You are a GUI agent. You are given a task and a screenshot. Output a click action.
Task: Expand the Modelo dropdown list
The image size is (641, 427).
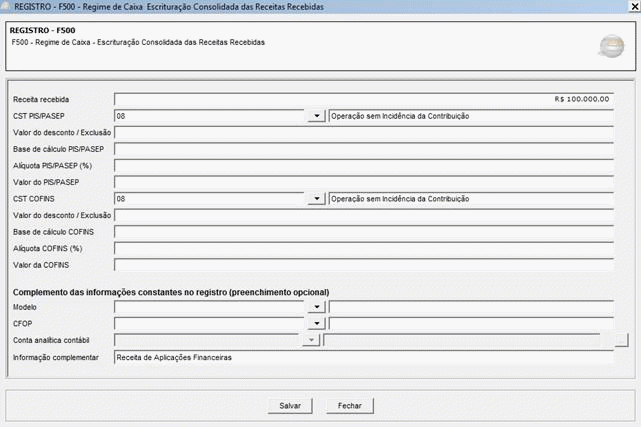tap(316, 307)
